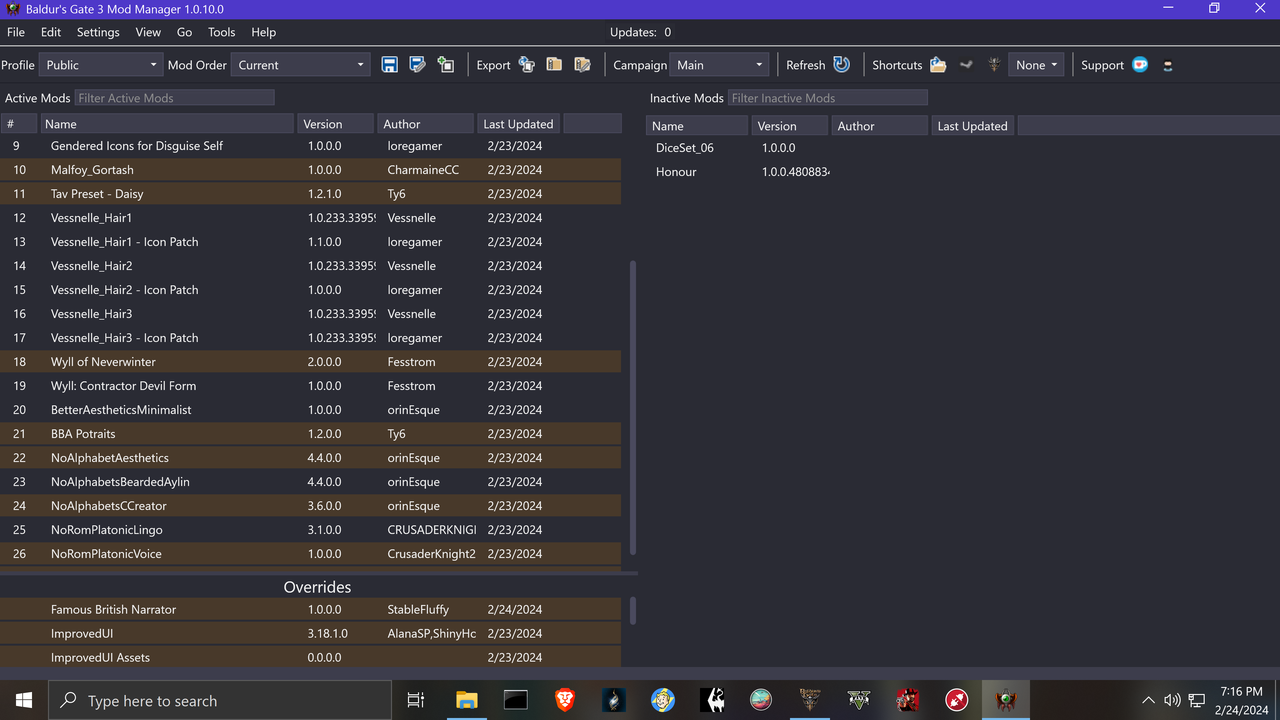Open the Settings menu

click(x=98, y=32)
